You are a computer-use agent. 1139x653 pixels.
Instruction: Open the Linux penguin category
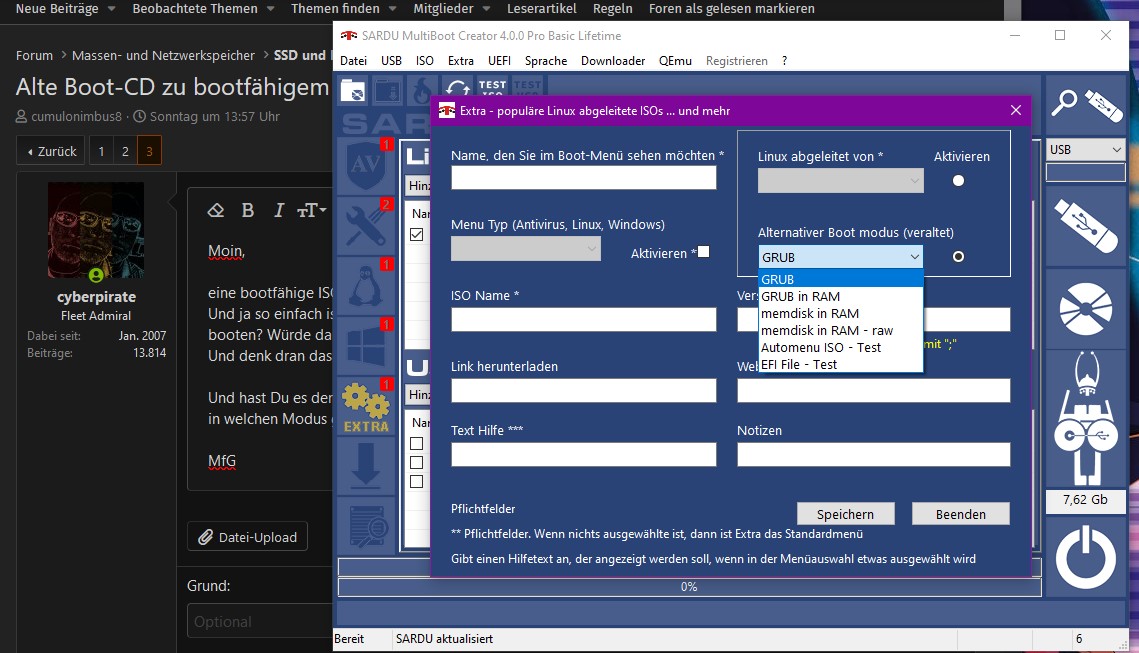point(365,285)
